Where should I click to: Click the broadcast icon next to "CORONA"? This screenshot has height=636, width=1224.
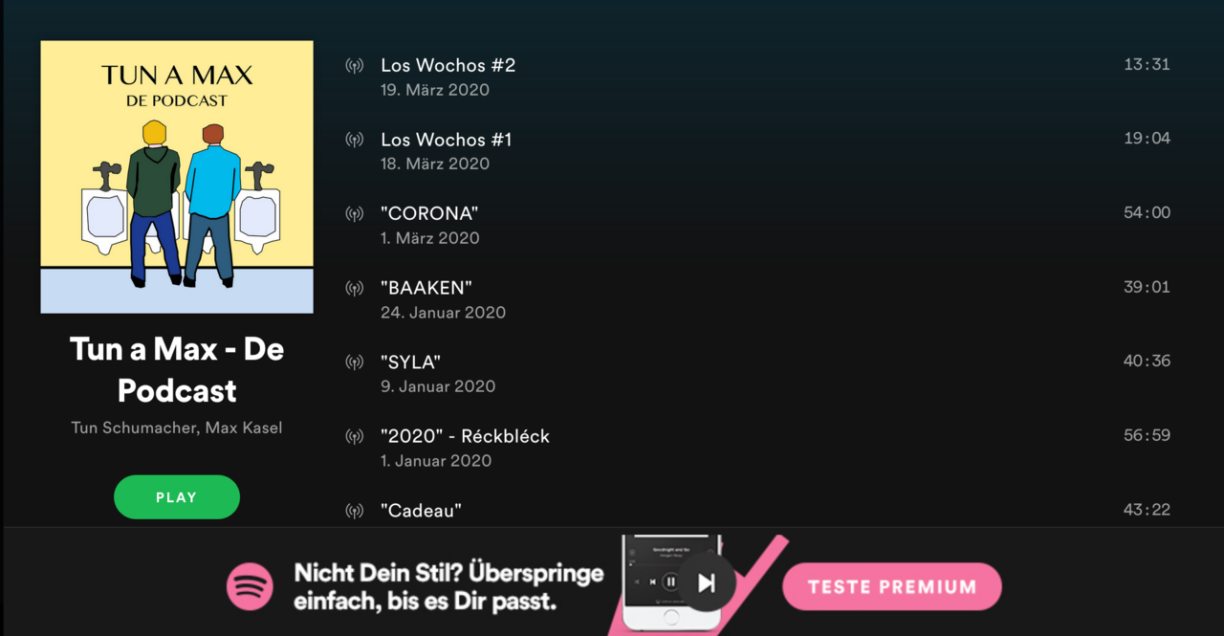354,214
